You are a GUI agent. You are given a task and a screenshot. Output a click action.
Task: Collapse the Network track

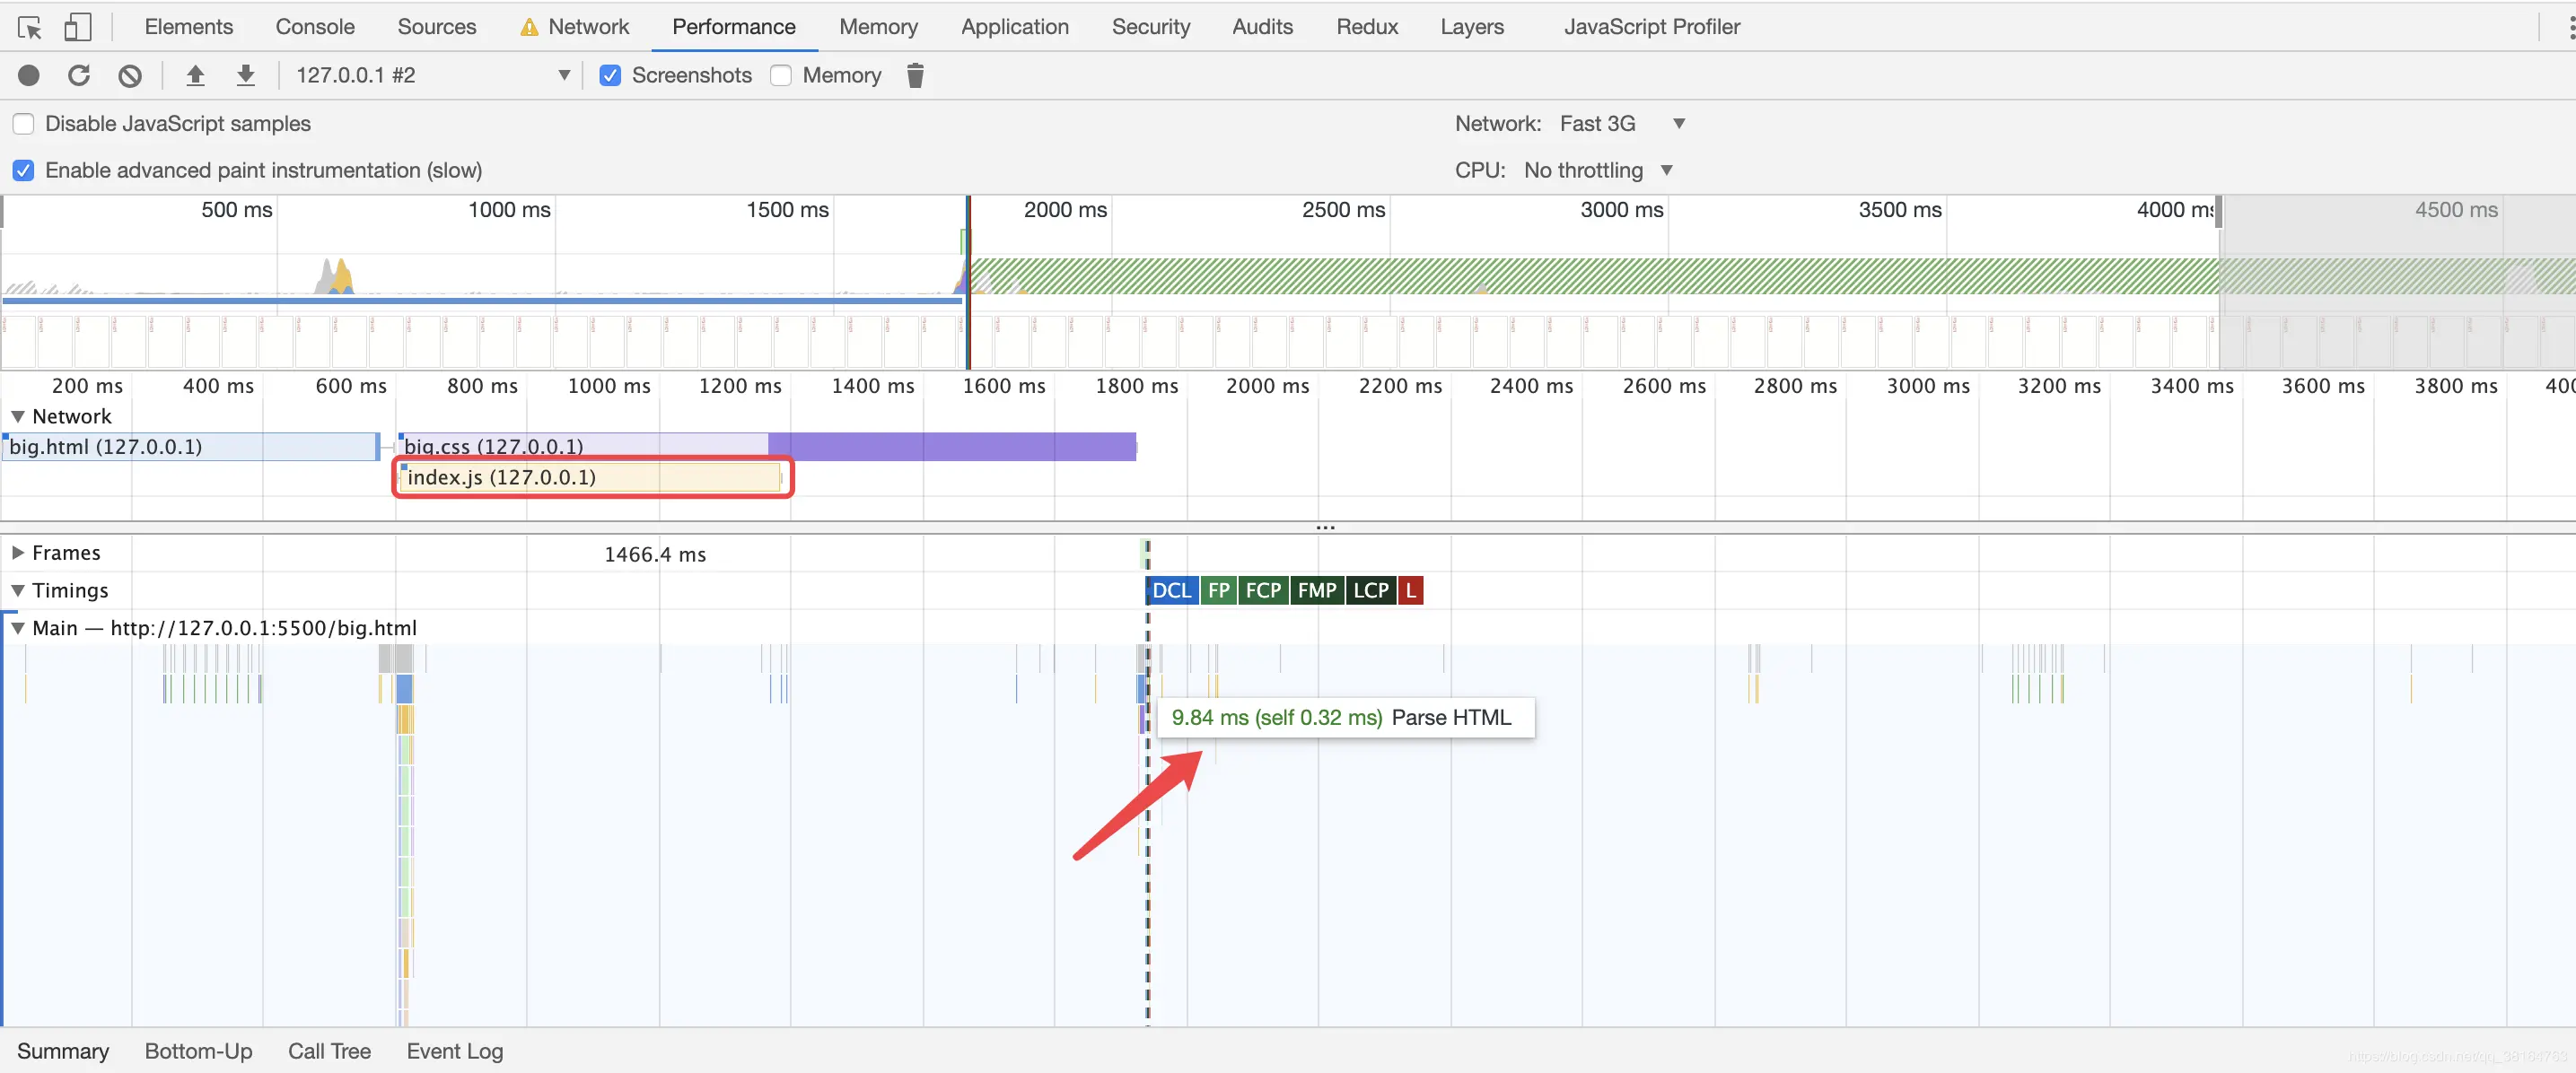point(17,417)
